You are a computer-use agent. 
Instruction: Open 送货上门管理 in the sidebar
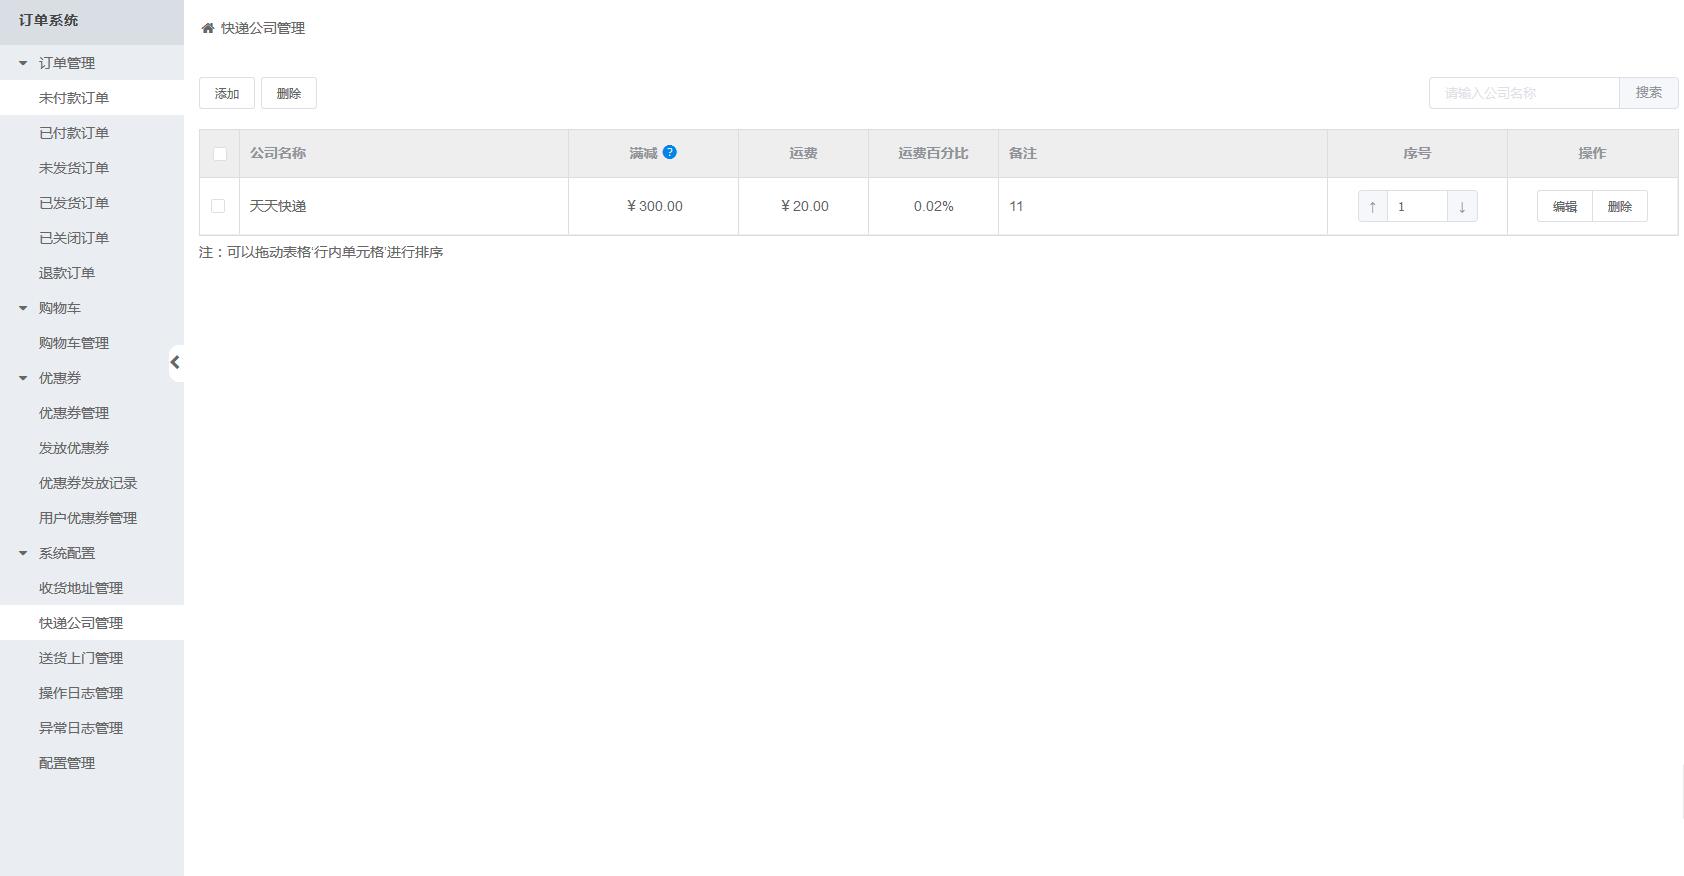coord(92,658)
